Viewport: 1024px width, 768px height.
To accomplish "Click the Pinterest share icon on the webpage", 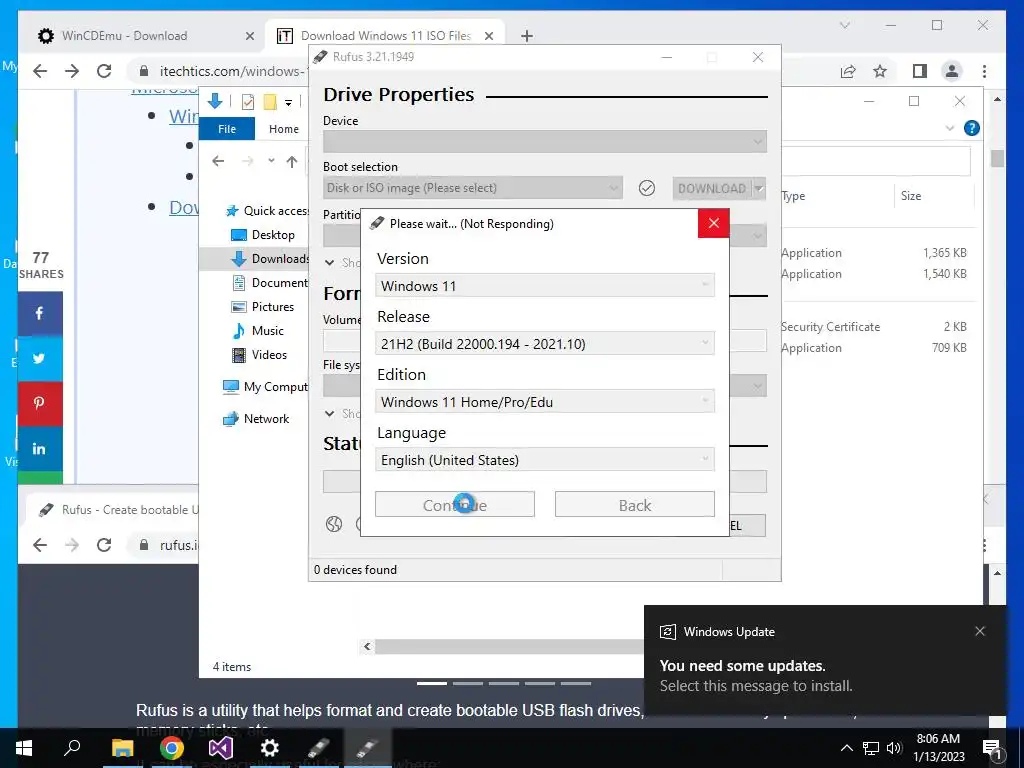I will [x=40, y=403].
